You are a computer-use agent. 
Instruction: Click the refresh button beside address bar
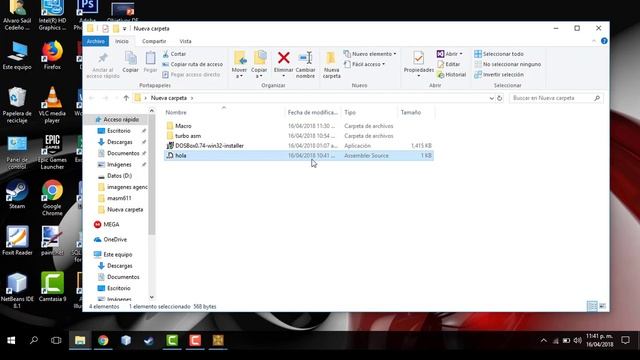[x=499, y=98]
